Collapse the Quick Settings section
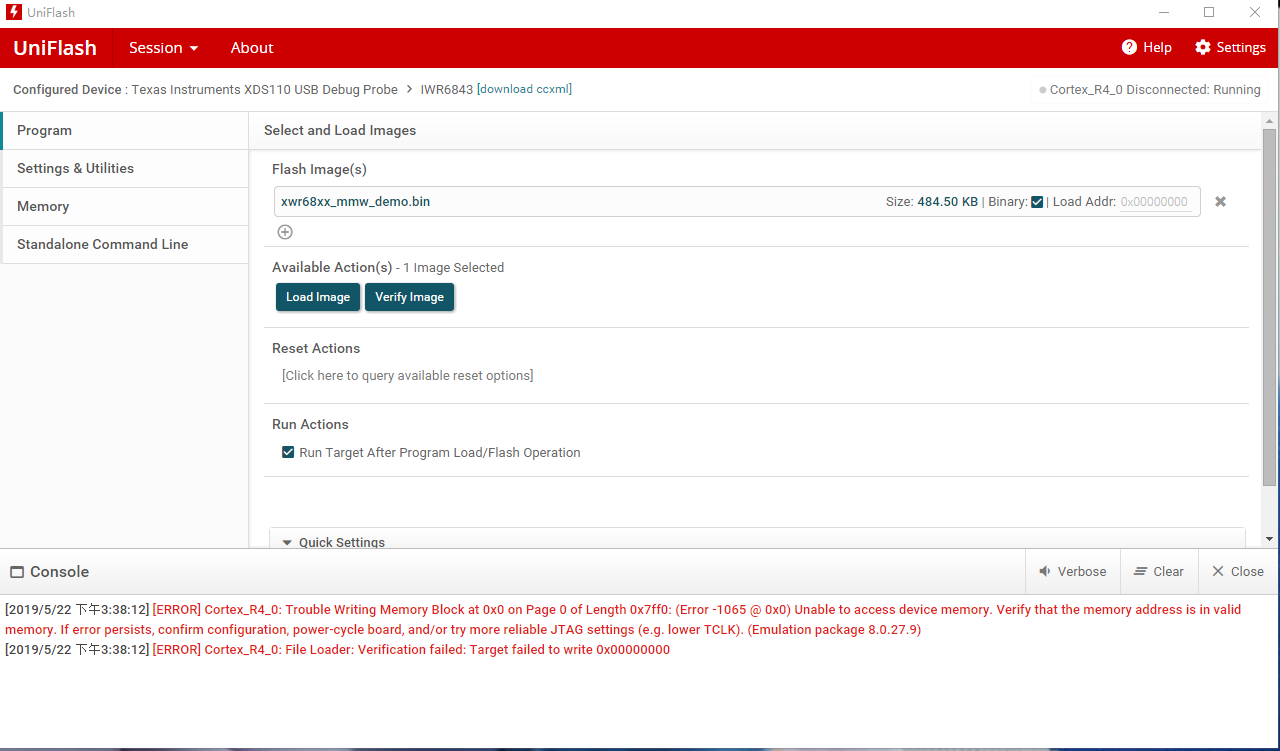 pos(287,542)
